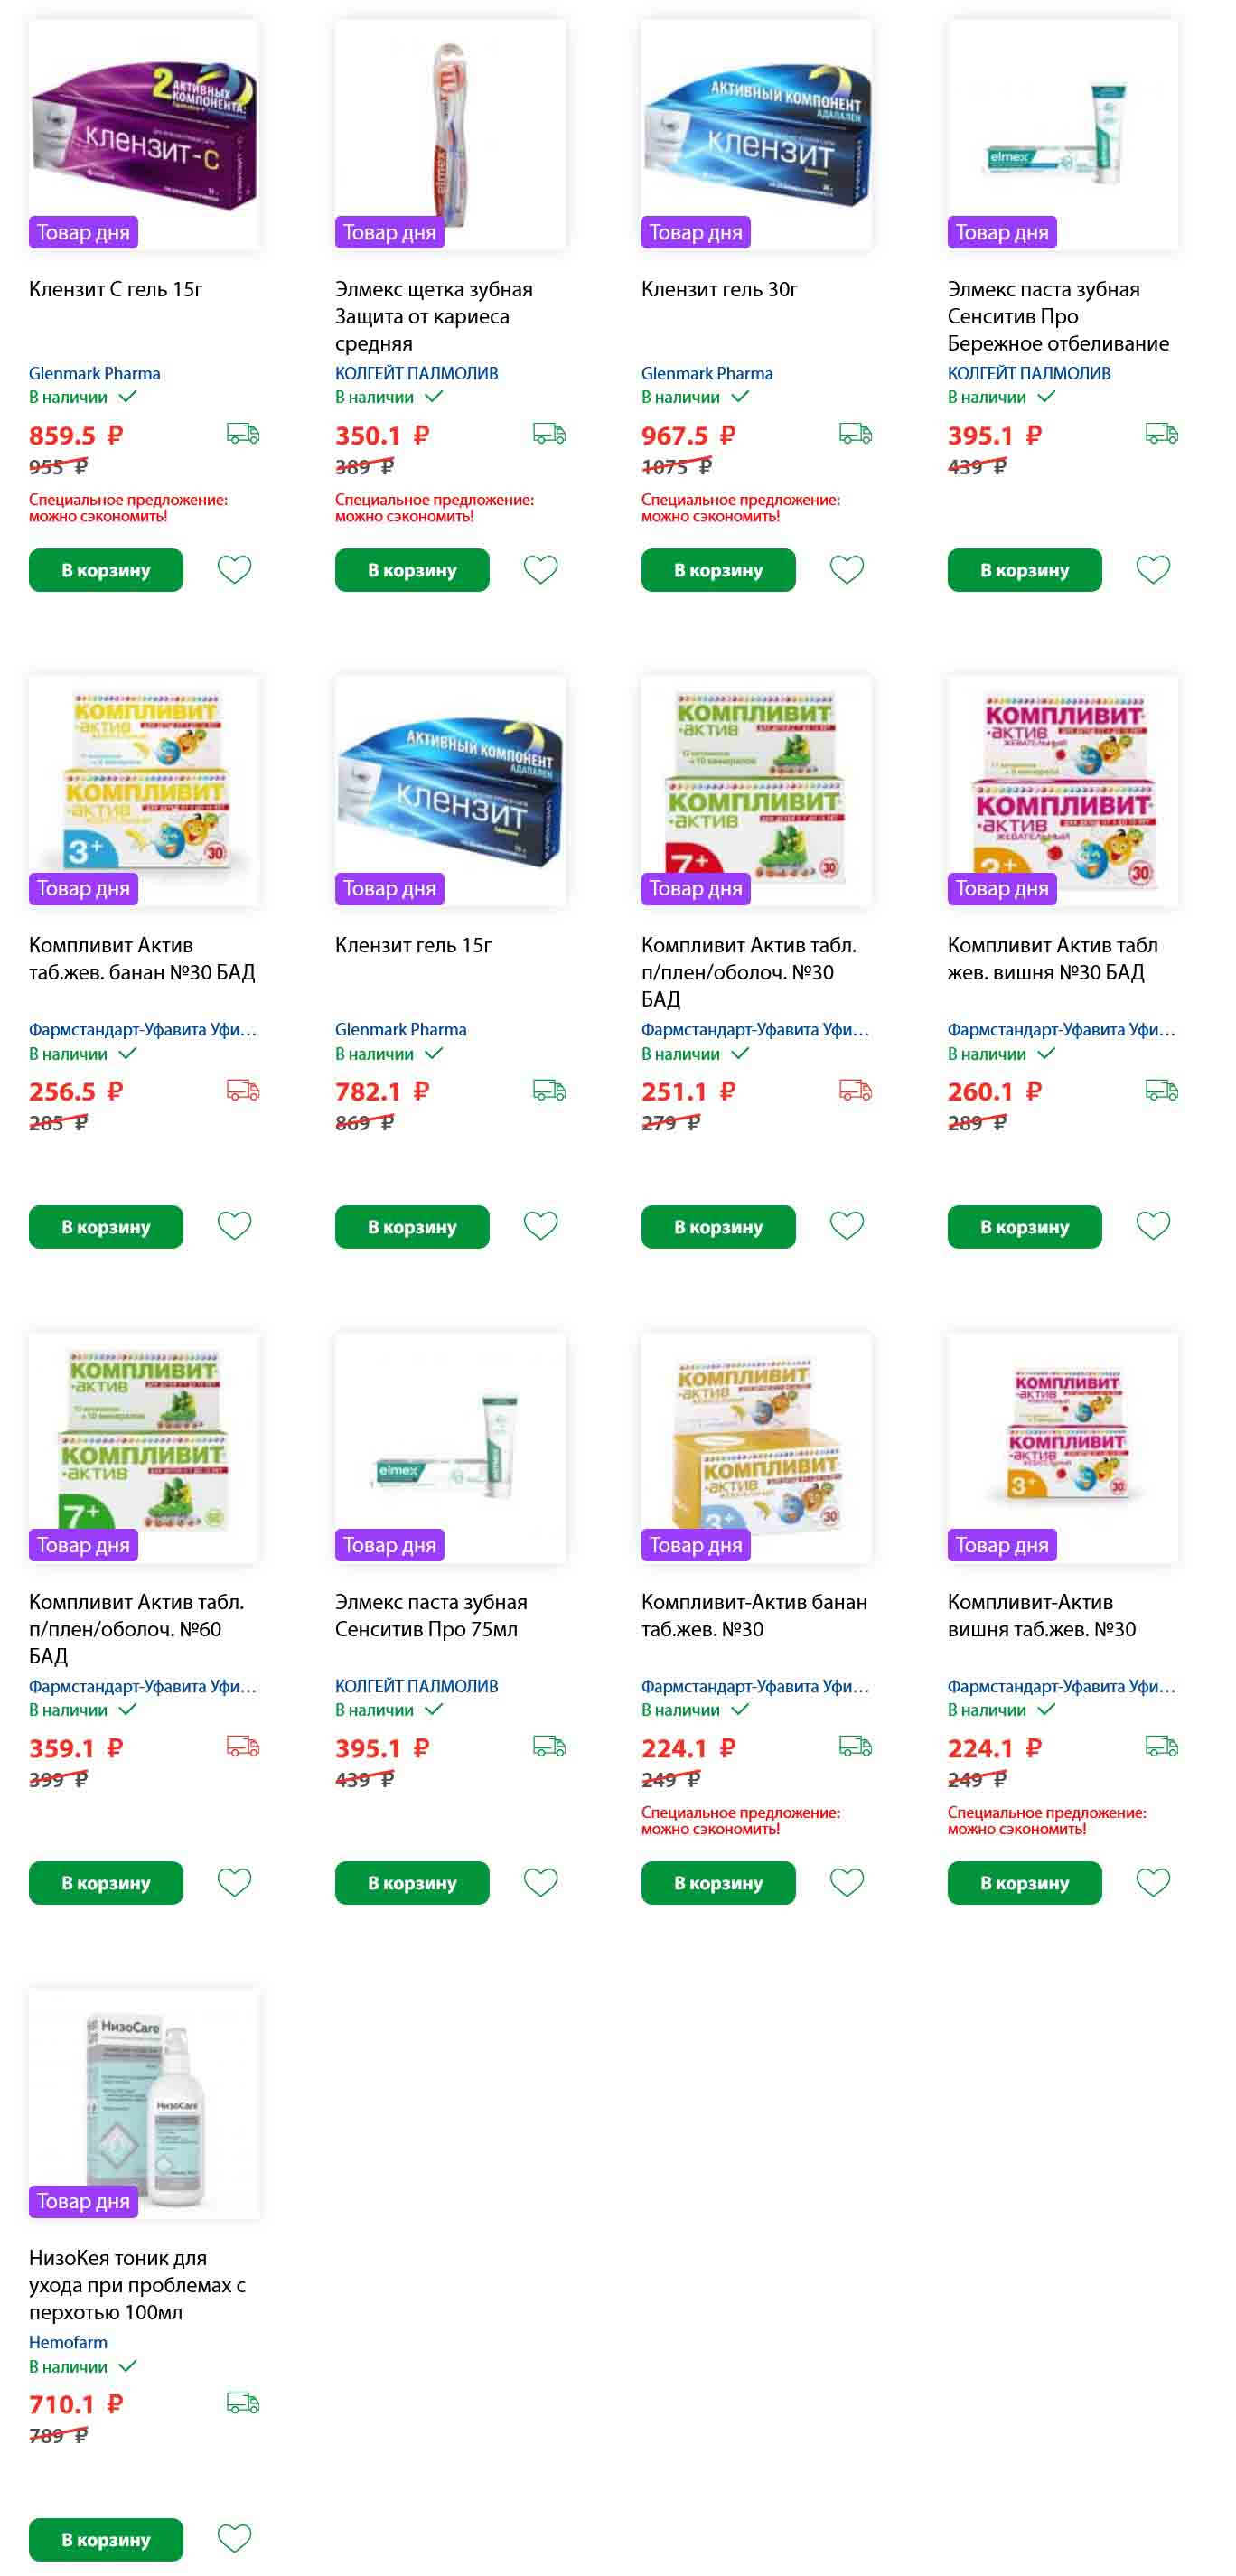
Task: Add Клензит С гель 15г to cart
Action: click(106, 570)
